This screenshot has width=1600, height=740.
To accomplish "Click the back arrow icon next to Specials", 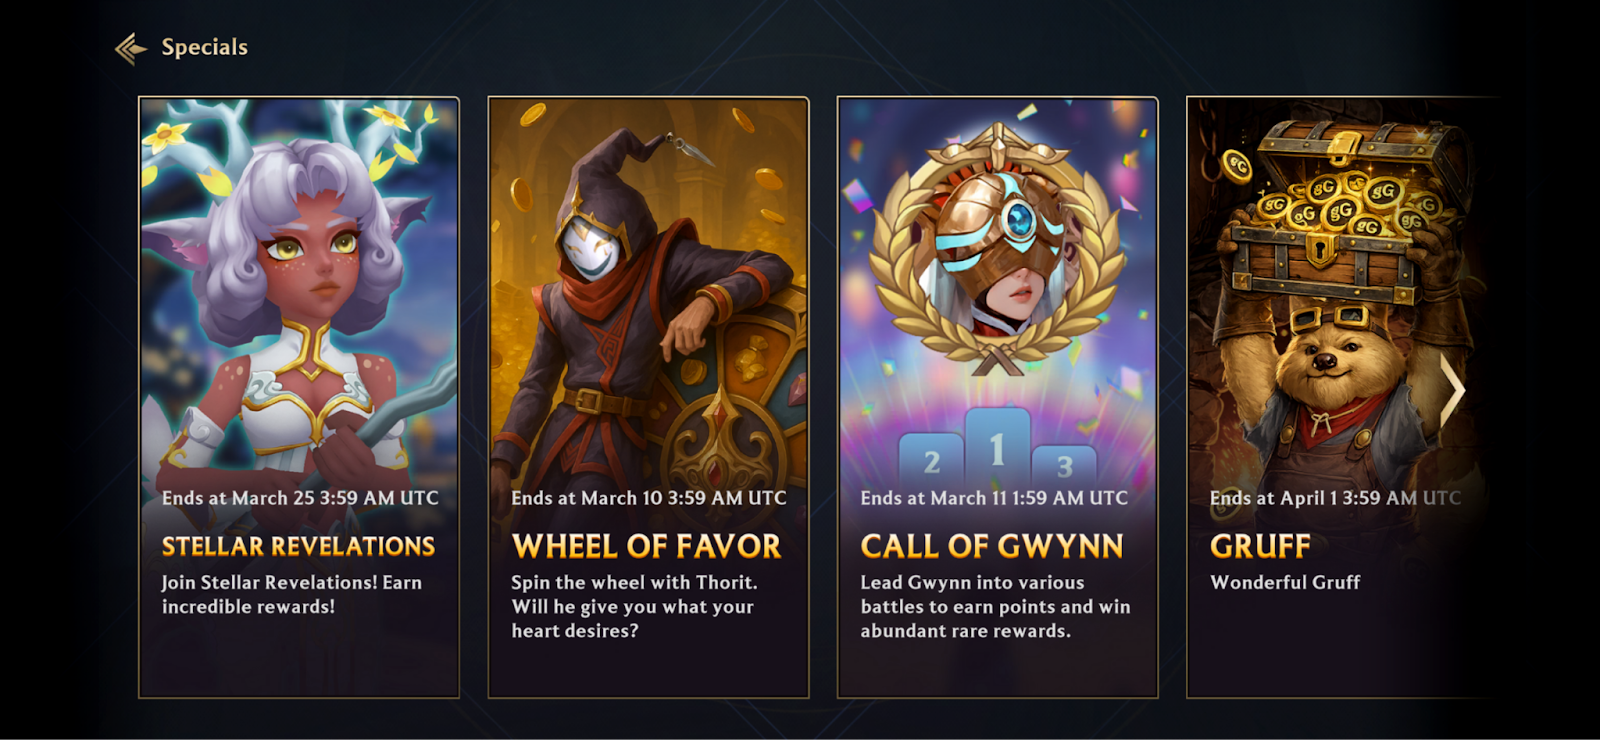I will point(131,48).
